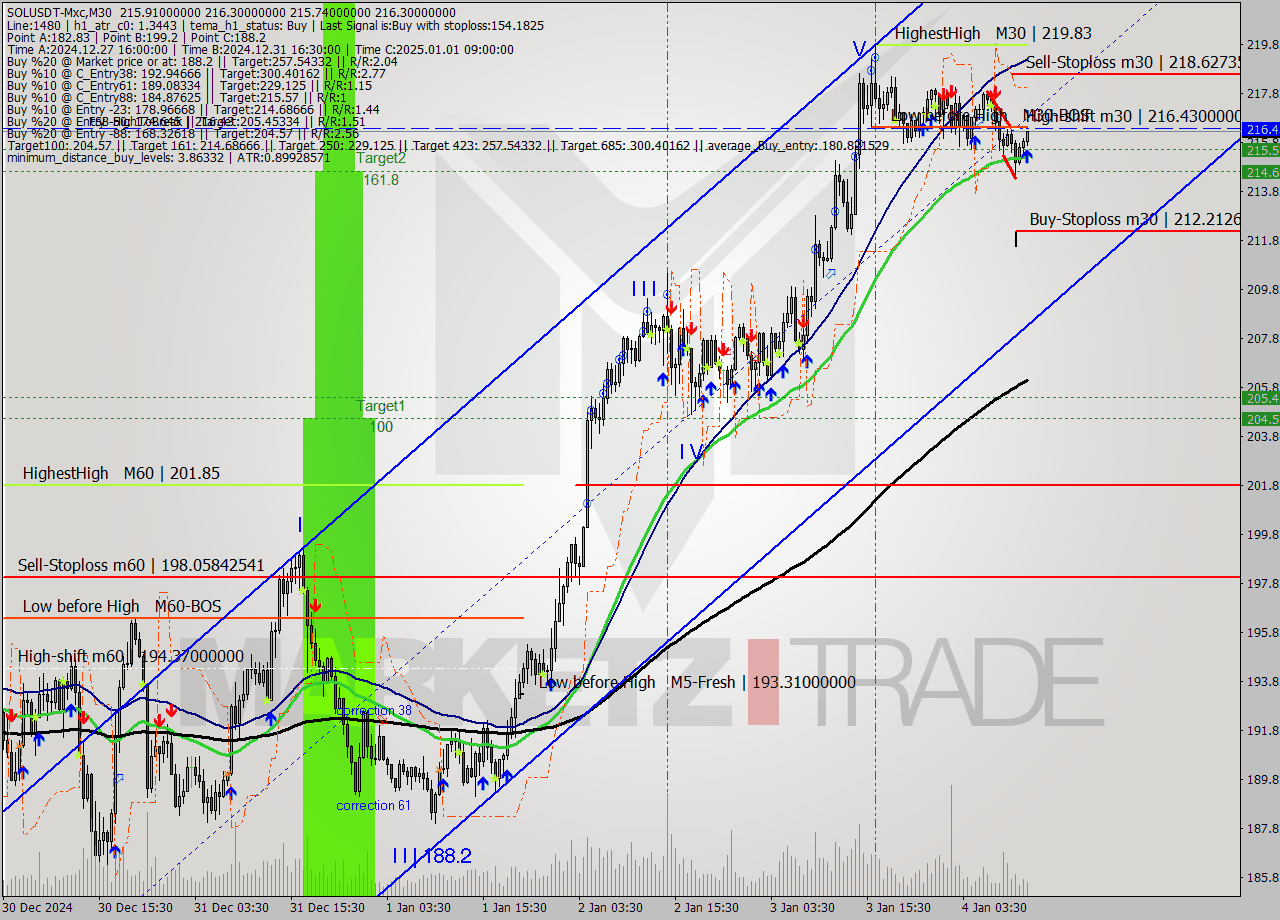Select the '161.8' Fibonacci level text
The width and height of the screenshot is (1280, 920).
381,180
